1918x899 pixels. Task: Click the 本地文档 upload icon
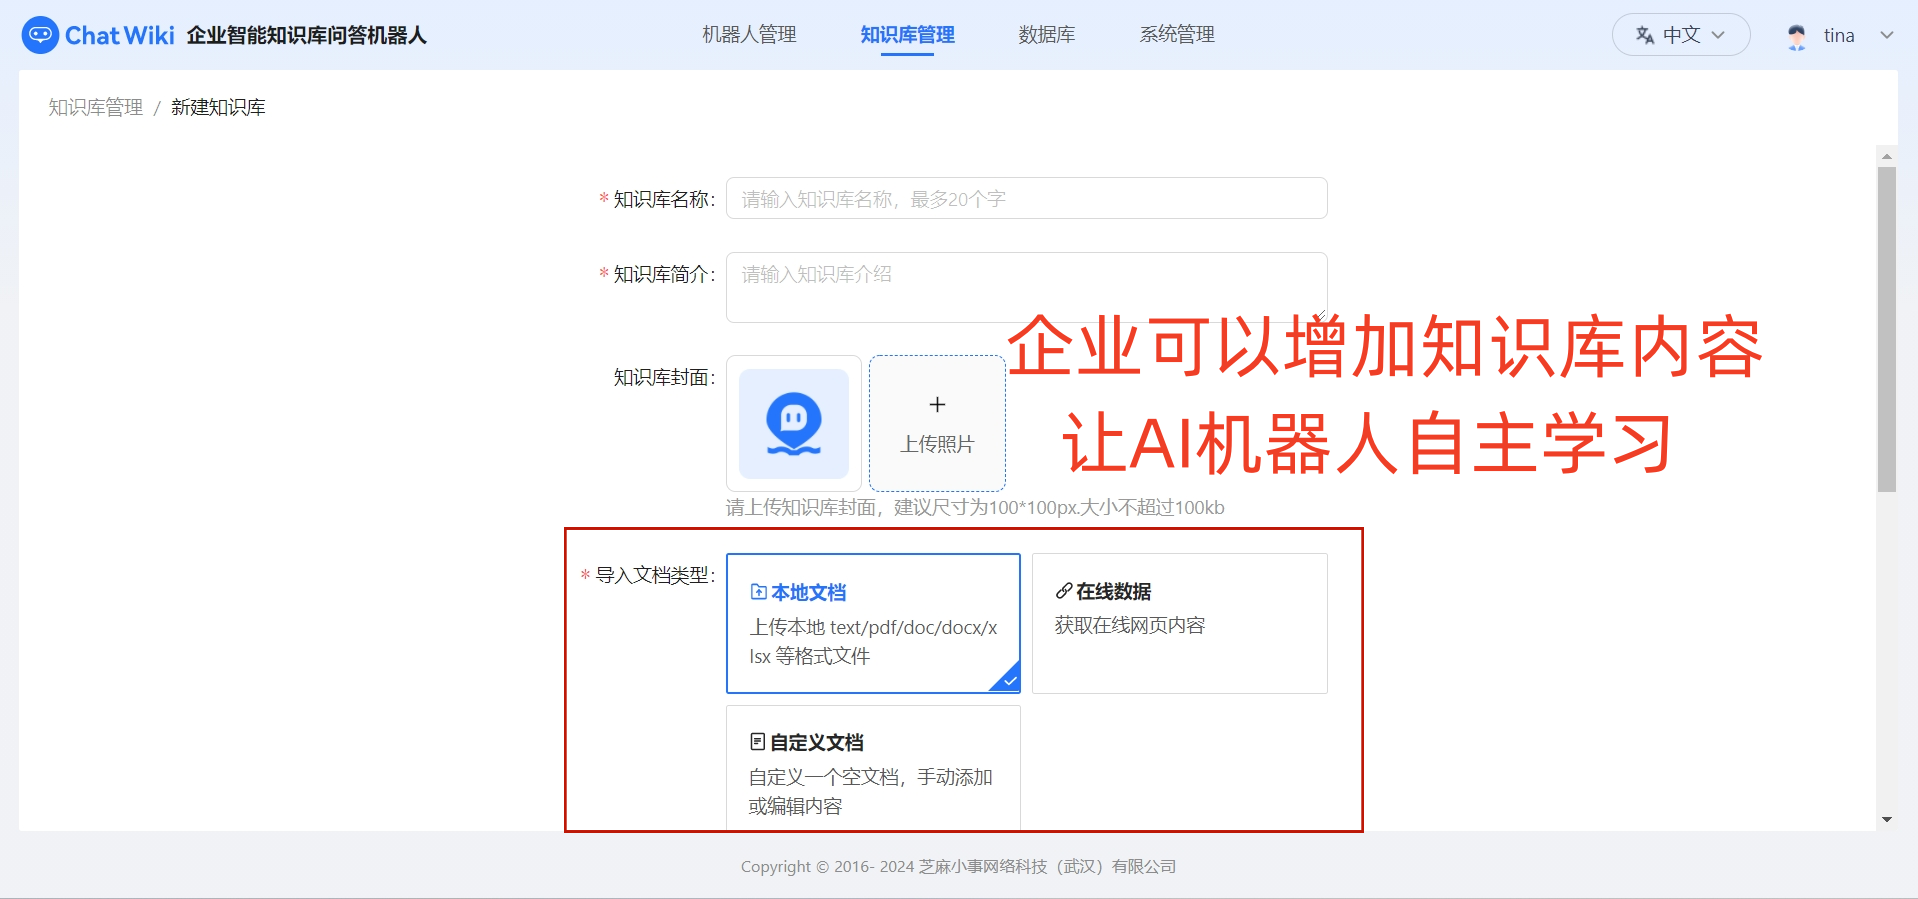tap(758, 592)
